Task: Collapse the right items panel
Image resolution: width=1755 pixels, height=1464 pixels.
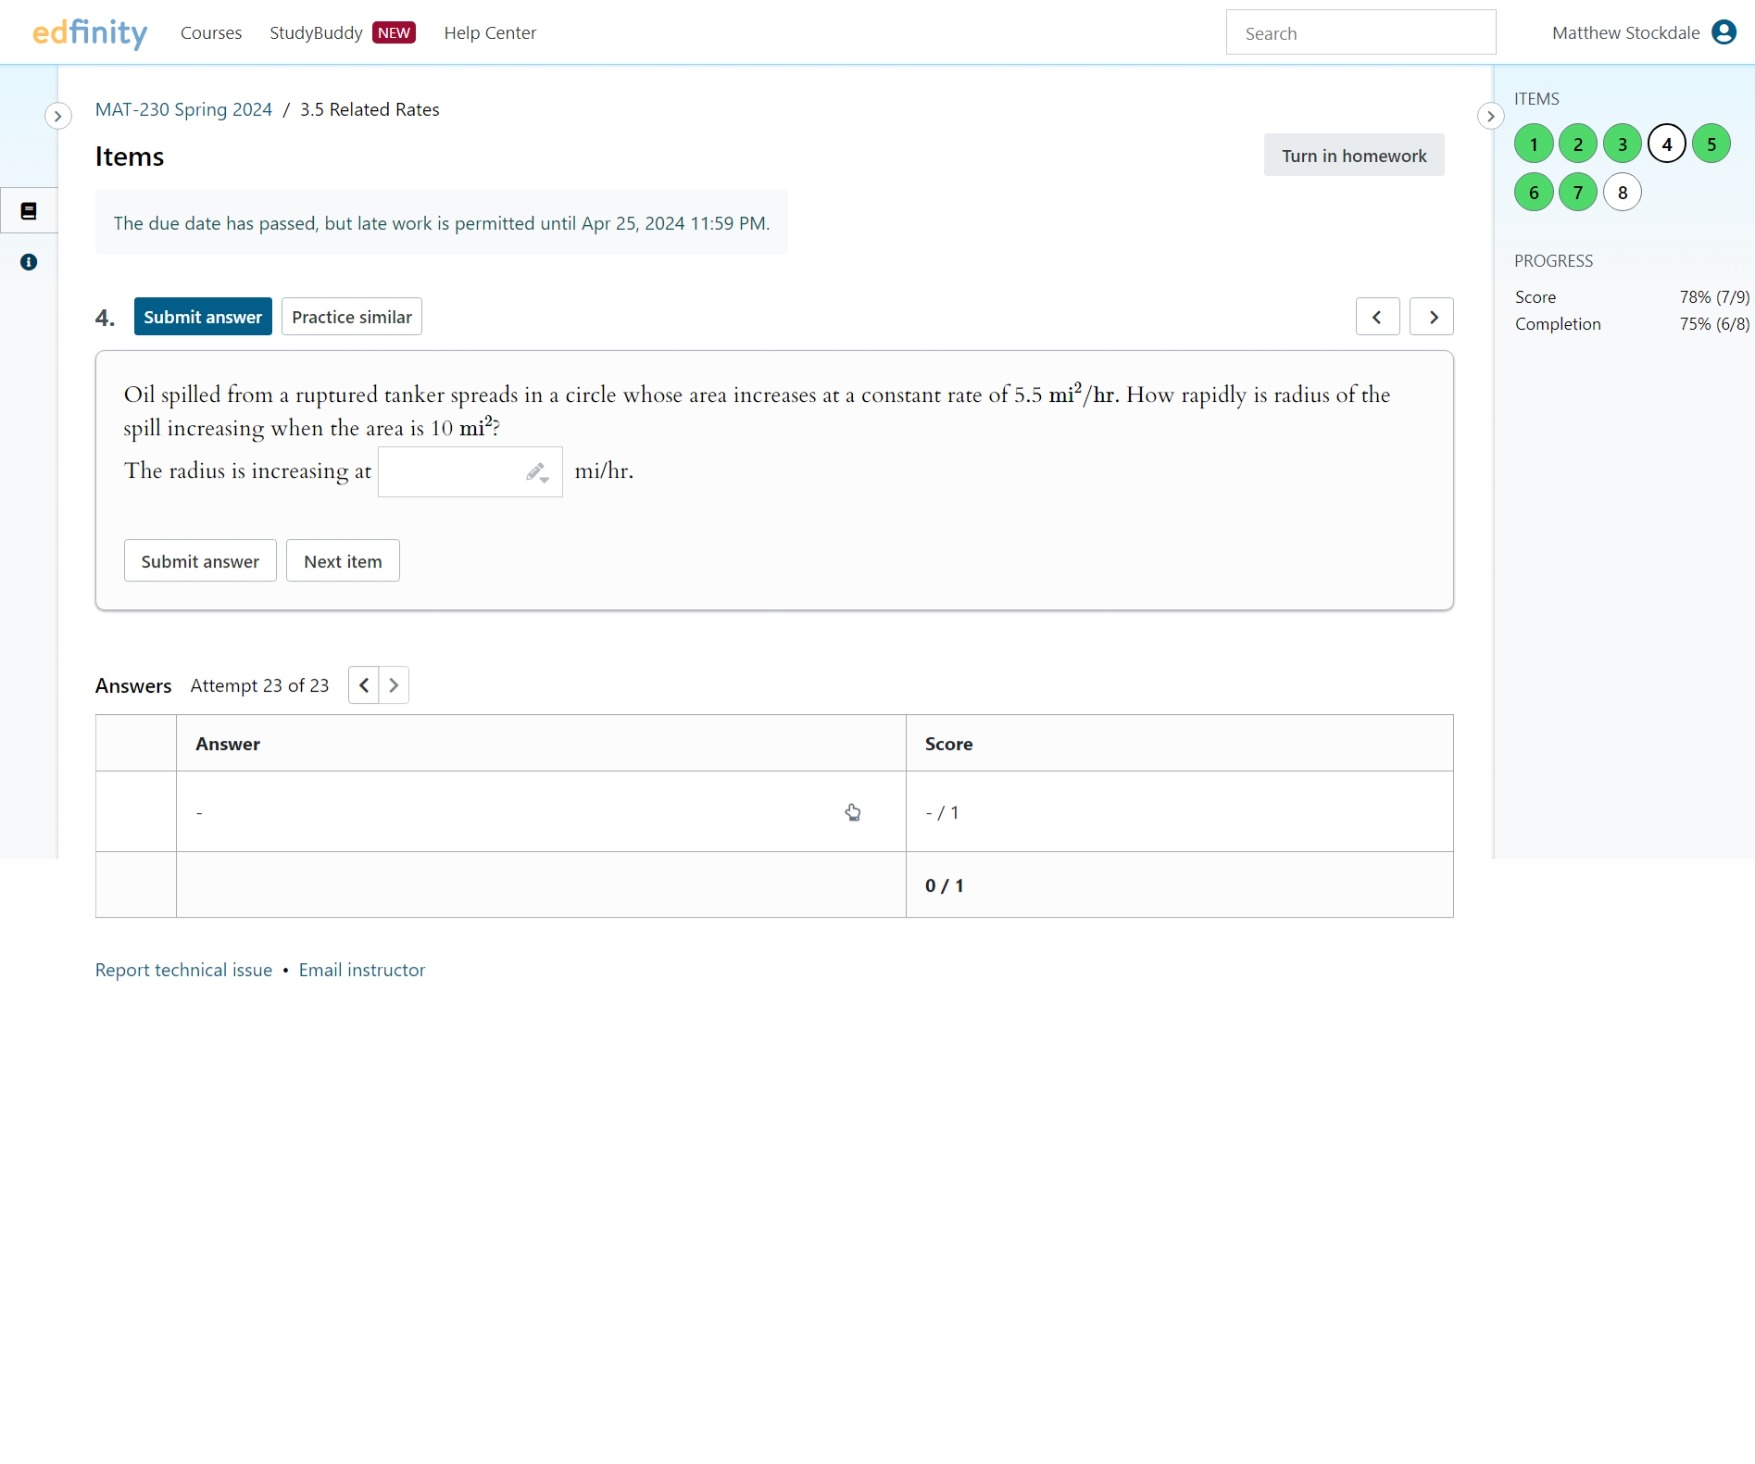Action: coord(1490,116)
